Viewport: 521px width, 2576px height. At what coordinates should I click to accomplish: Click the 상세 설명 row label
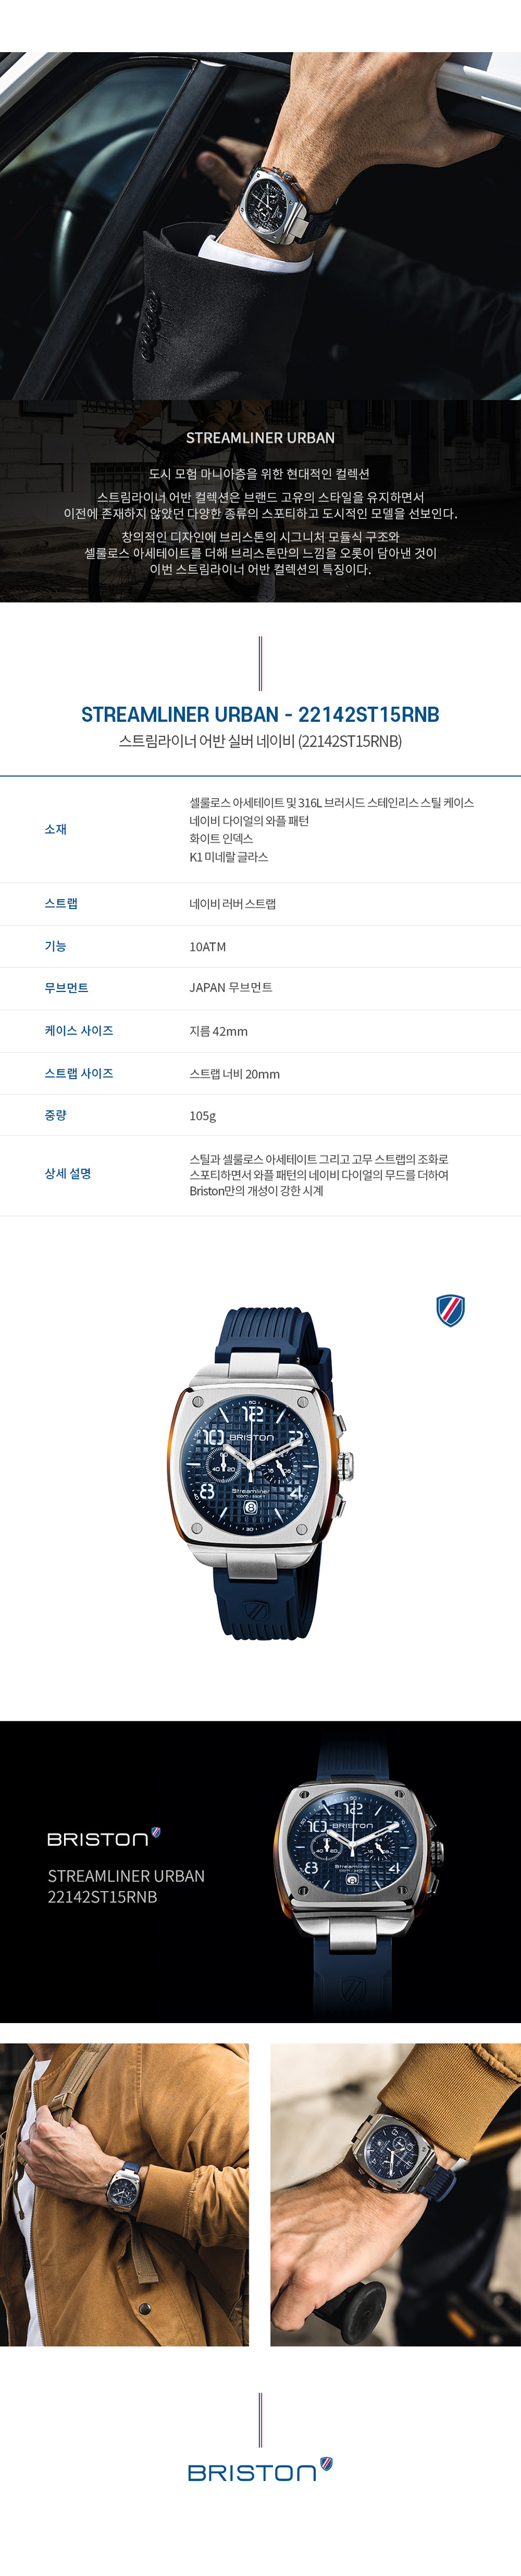(68, 1173)
